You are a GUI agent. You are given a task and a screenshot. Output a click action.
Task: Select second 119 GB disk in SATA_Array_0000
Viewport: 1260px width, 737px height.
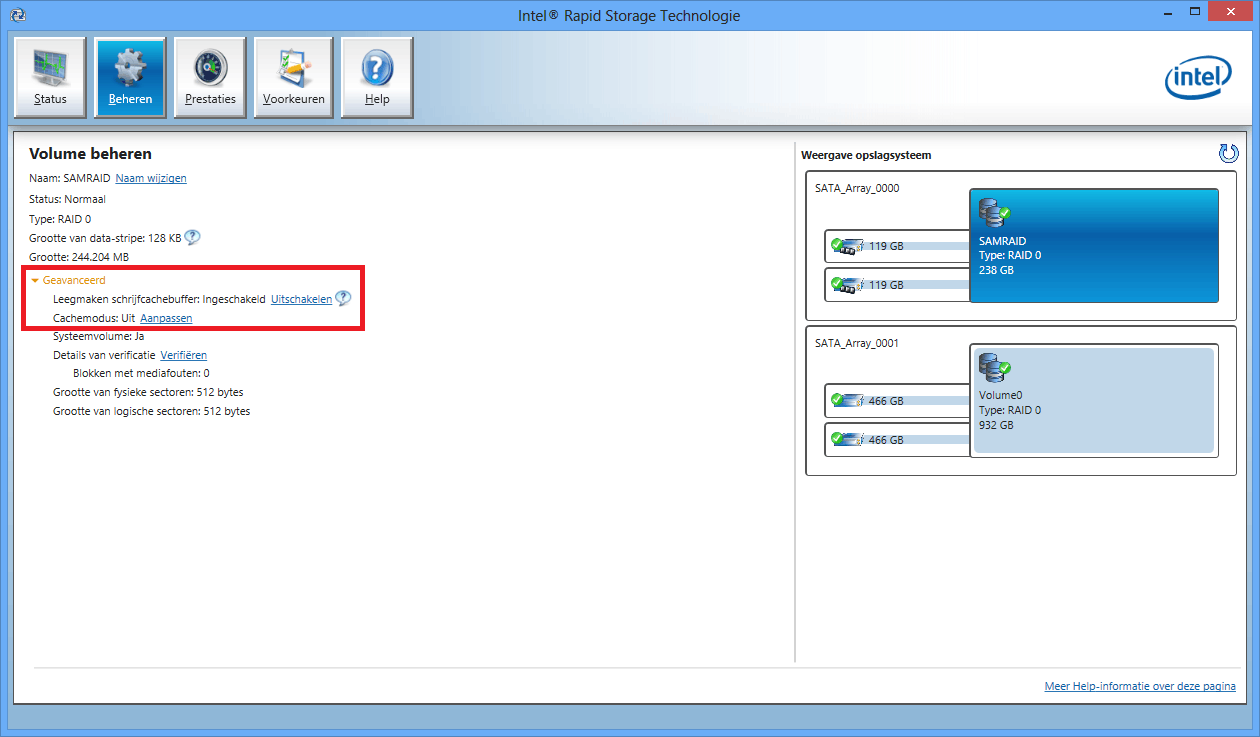point(897,284)
